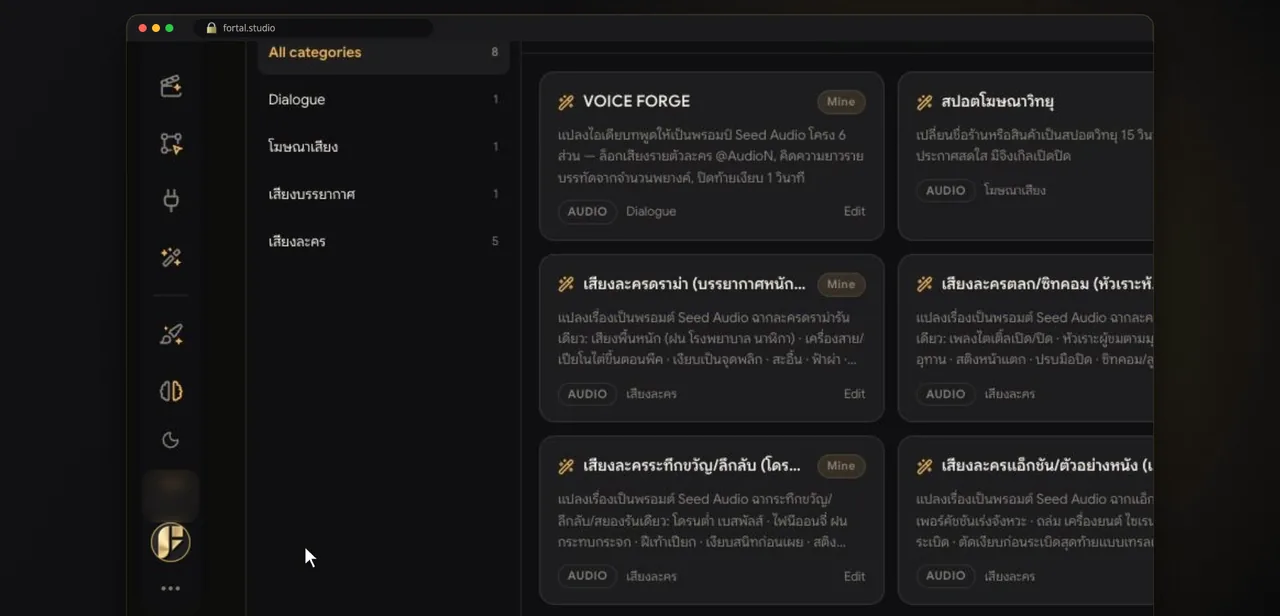1280x616 pixels.
Task: Click the wand icon beside เสียงละครระทึกขวัญ/ลึกลับ
Action: 566,466
